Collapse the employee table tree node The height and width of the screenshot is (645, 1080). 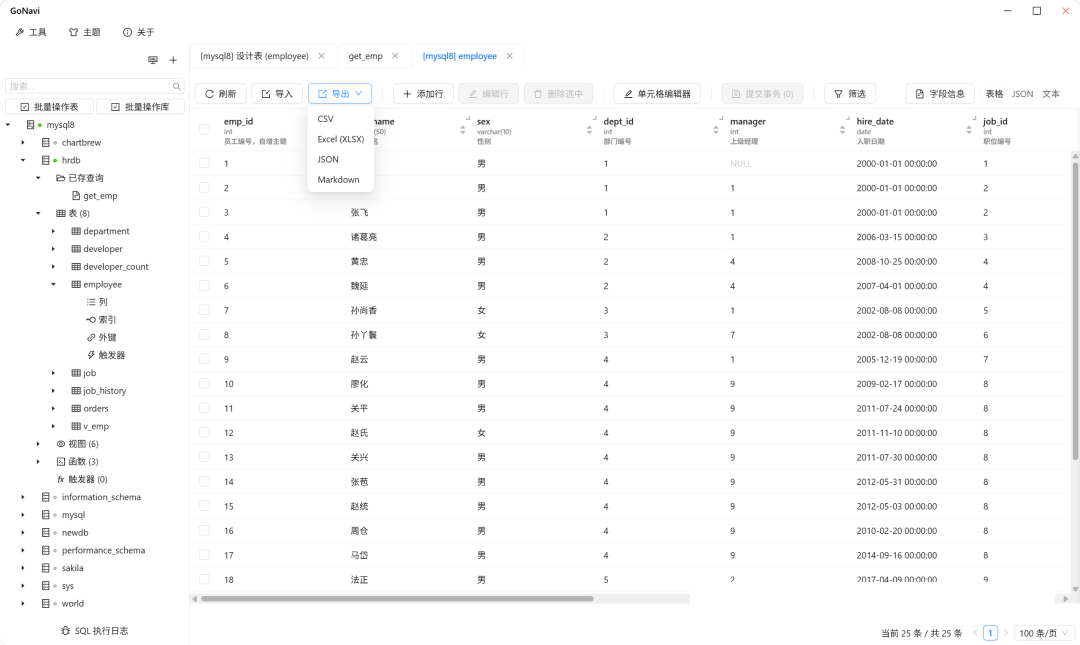click(x=53, y=285)
